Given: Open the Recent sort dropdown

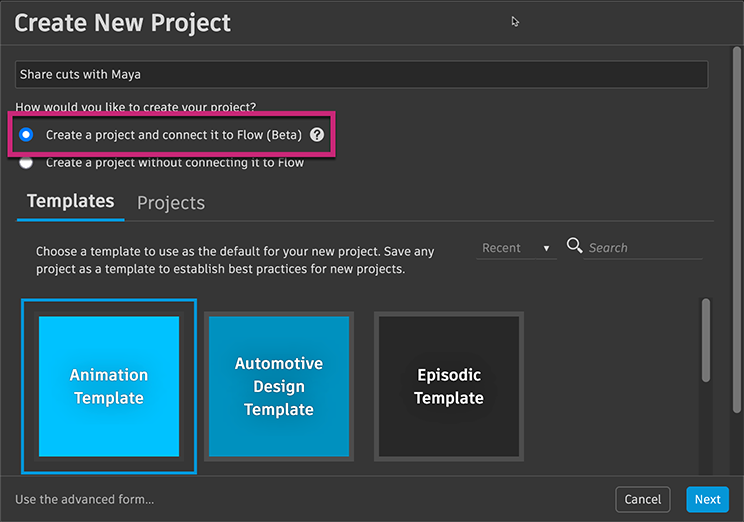Looking at the screenshot, I should coord(516,248).
